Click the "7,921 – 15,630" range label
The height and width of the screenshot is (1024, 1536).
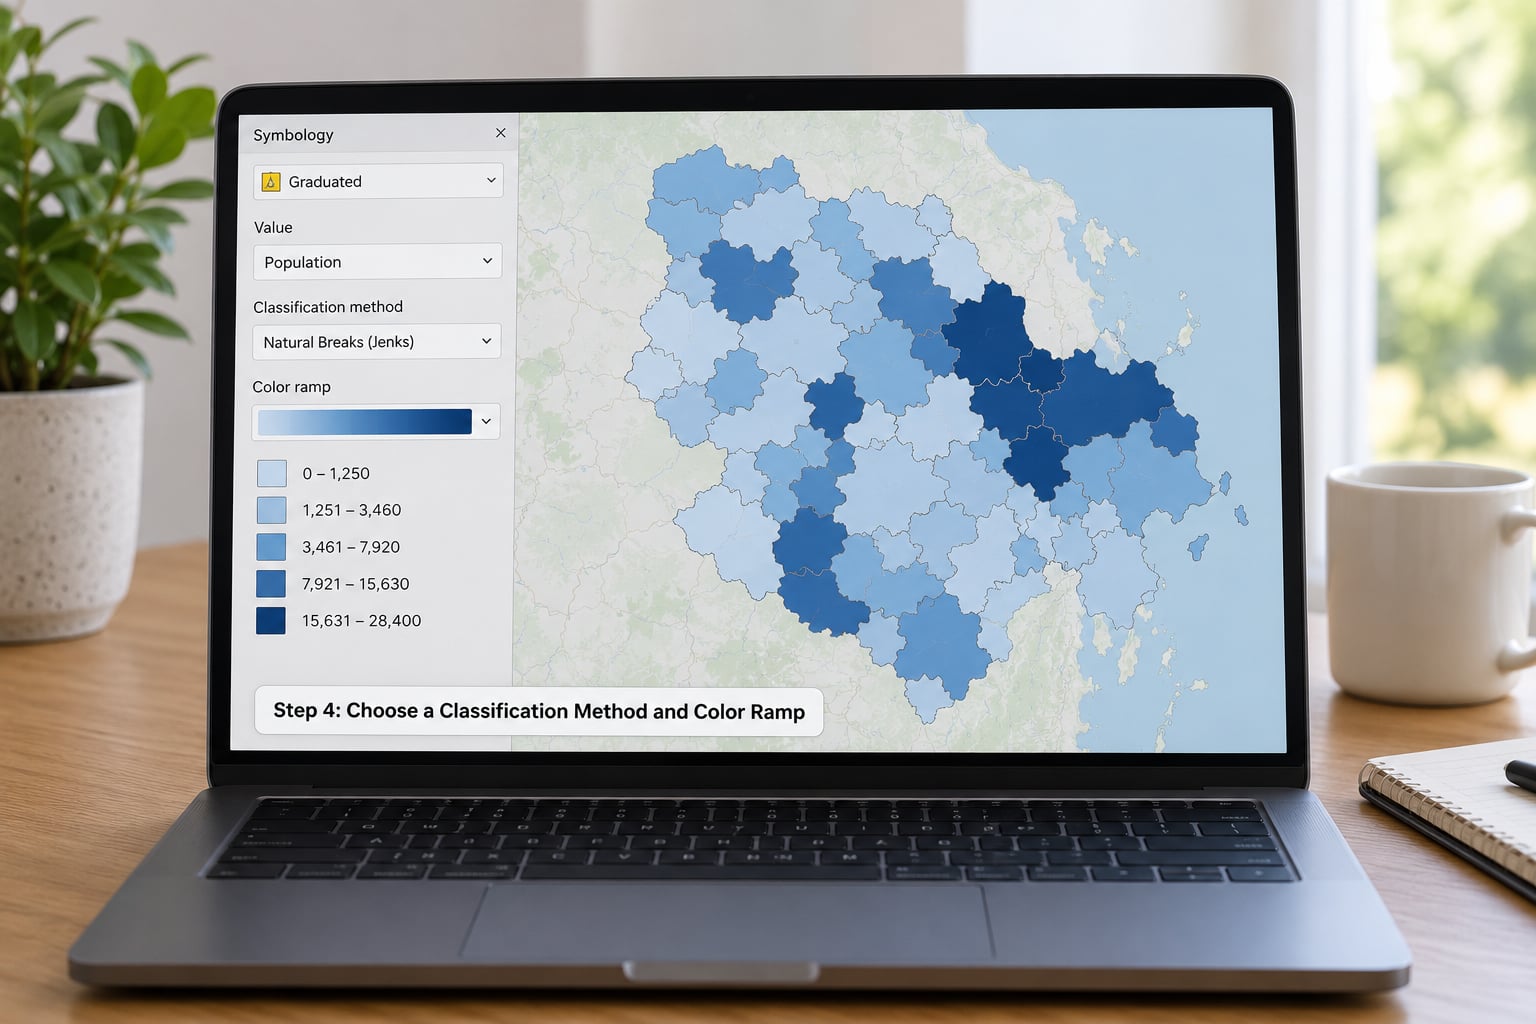(356, 584)
